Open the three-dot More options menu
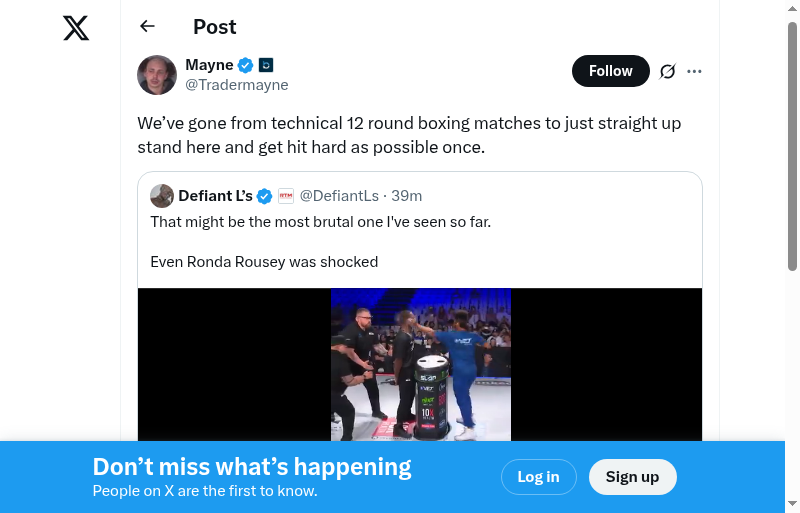800x513 pixels. (695, 71)
